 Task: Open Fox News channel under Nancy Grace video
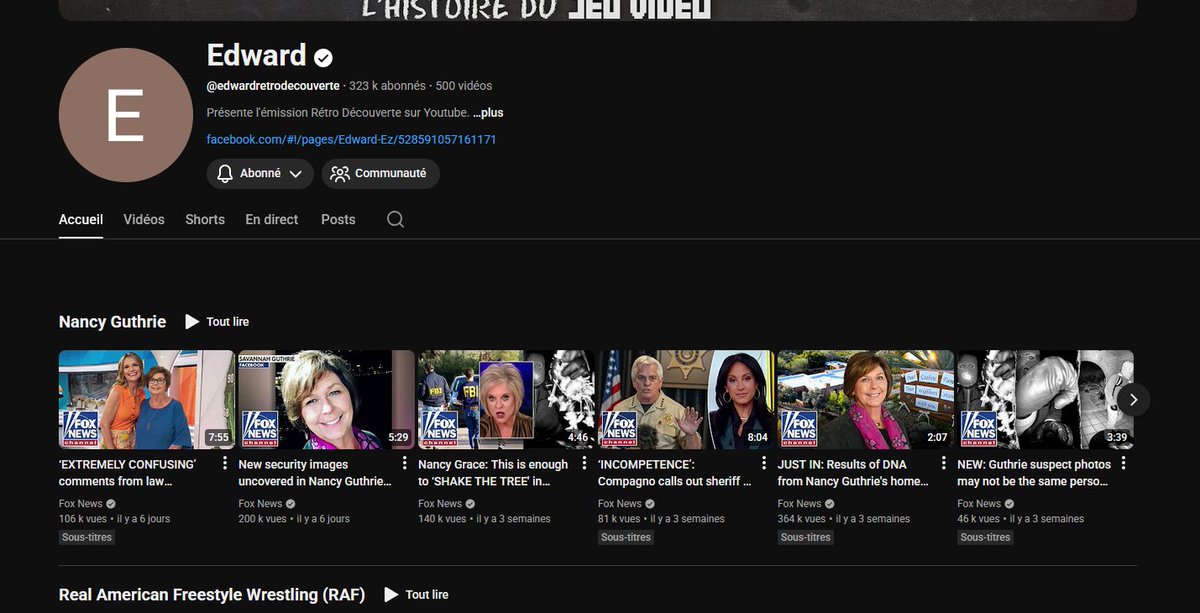pyautogui.click(x=440, y=504)
